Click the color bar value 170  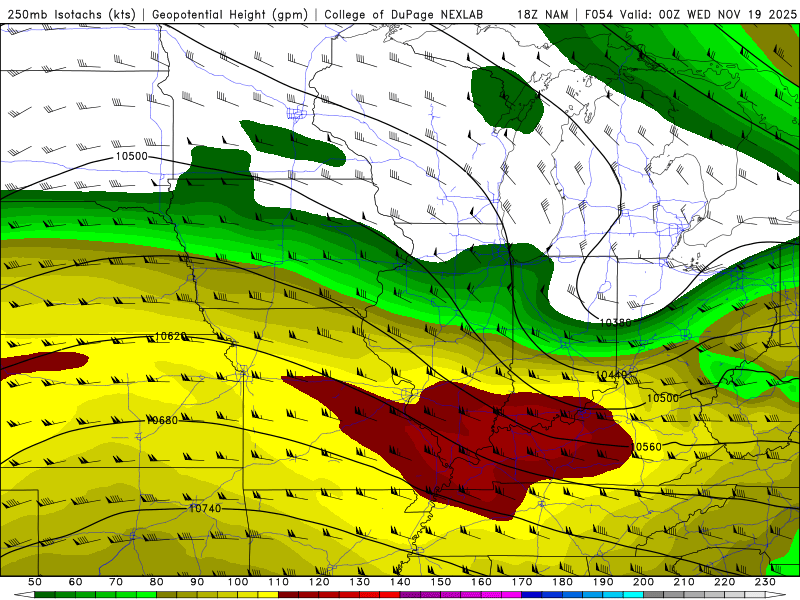click(x=522, y=582)
